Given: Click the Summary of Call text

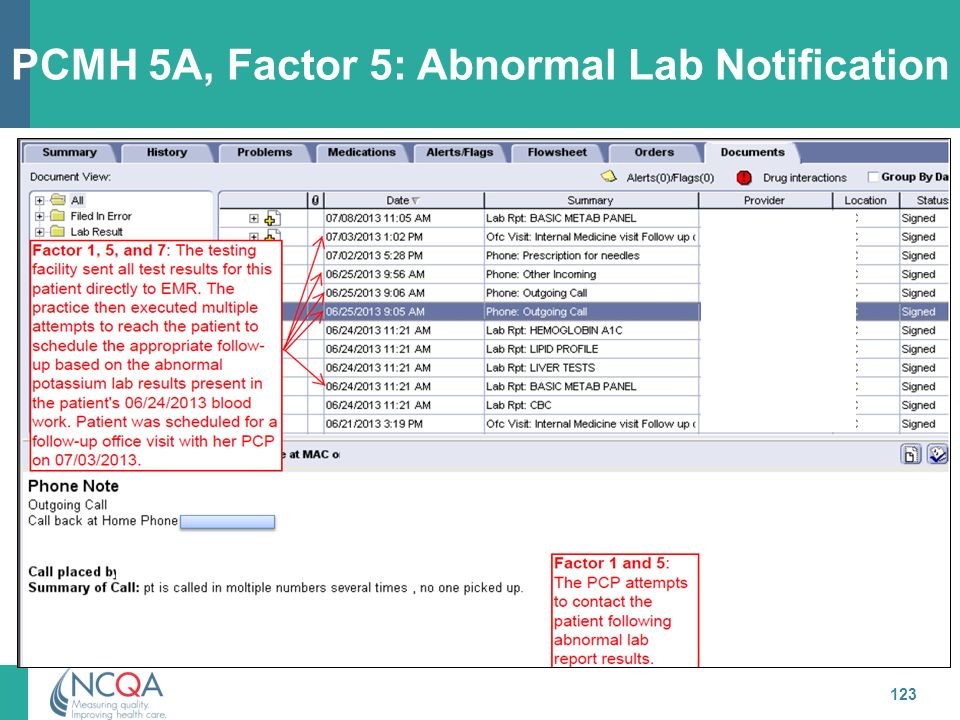Looking at the screenshot, I should pos(276,588).
